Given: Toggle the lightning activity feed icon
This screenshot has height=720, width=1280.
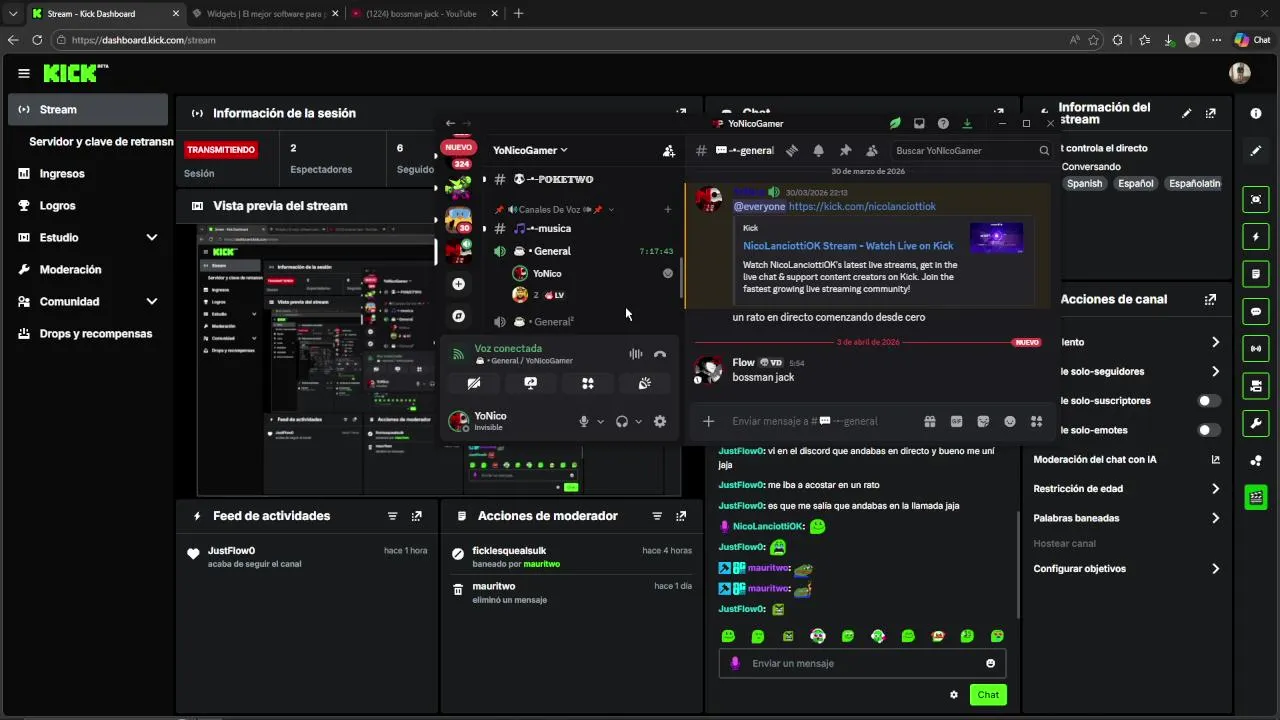Looking at the screenshot, I should tap(1256, 237).
